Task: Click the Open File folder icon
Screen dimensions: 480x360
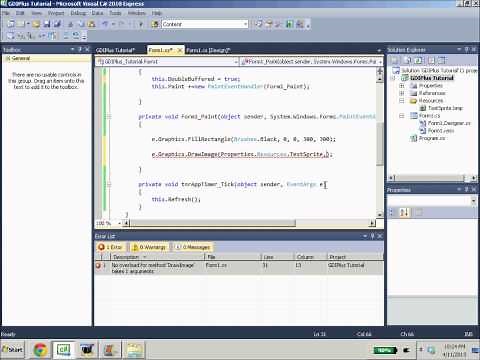Action: pos(36,24)
